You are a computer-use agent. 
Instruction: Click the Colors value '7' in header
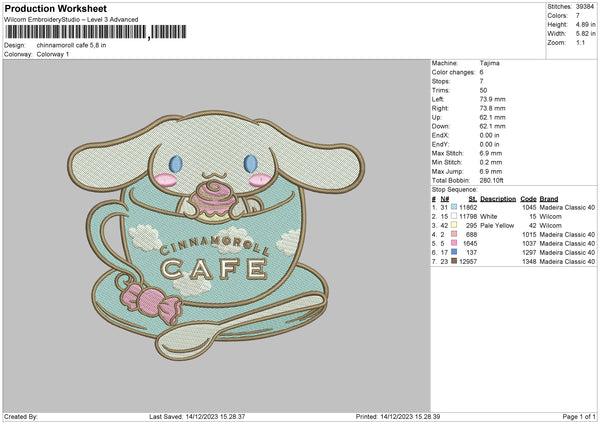click(578, 16)
